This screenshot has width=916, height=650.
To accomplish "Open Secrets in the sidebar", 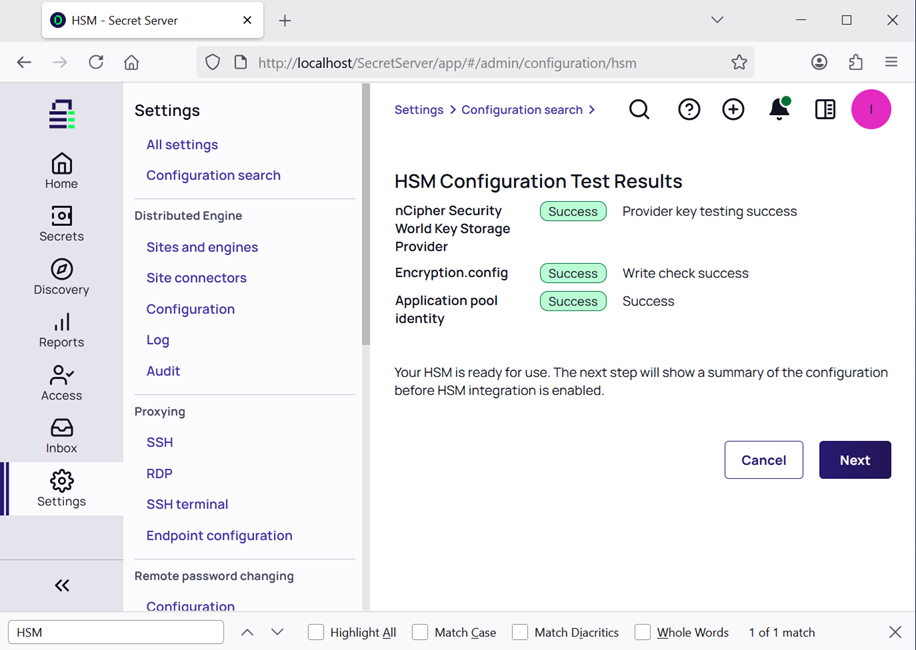I will click(61, 224).
